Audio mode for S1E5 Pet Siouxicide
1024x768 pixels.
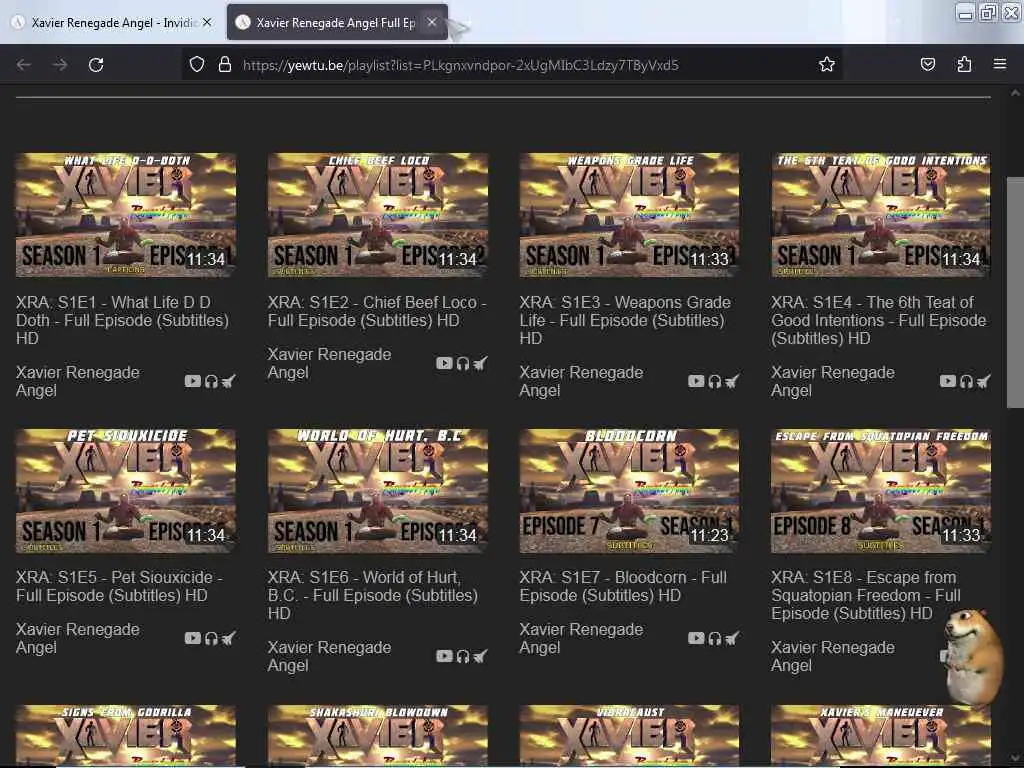211,639
